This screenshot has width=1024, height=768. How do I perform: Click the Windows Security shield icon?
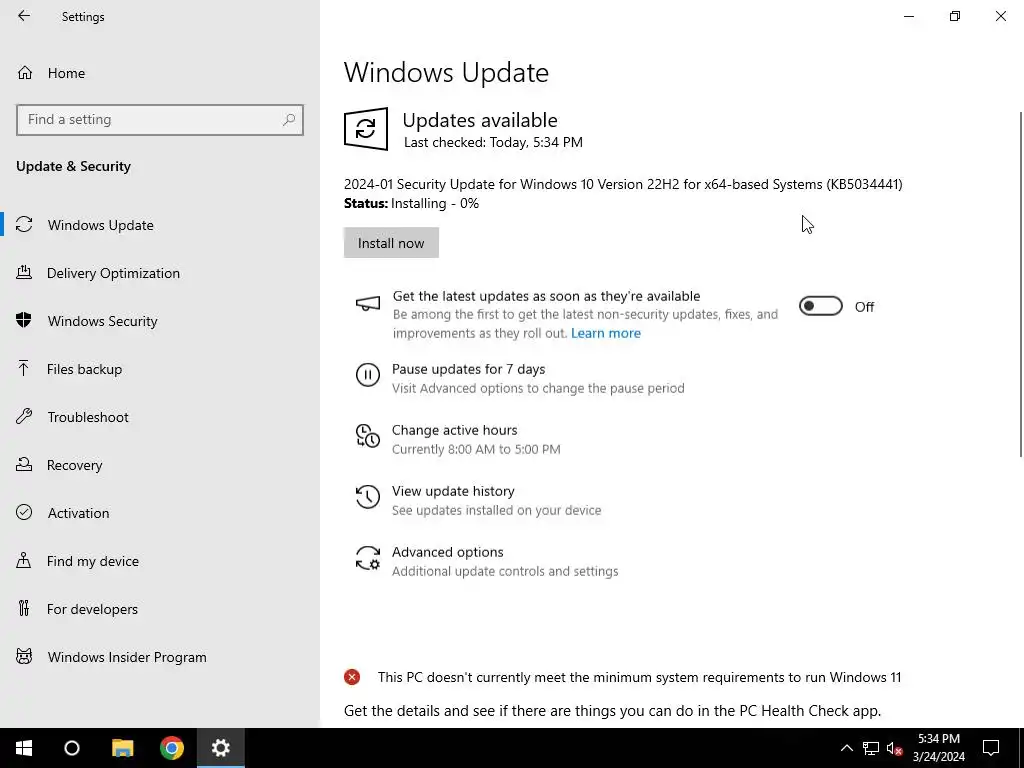click(x=24, y=320)
